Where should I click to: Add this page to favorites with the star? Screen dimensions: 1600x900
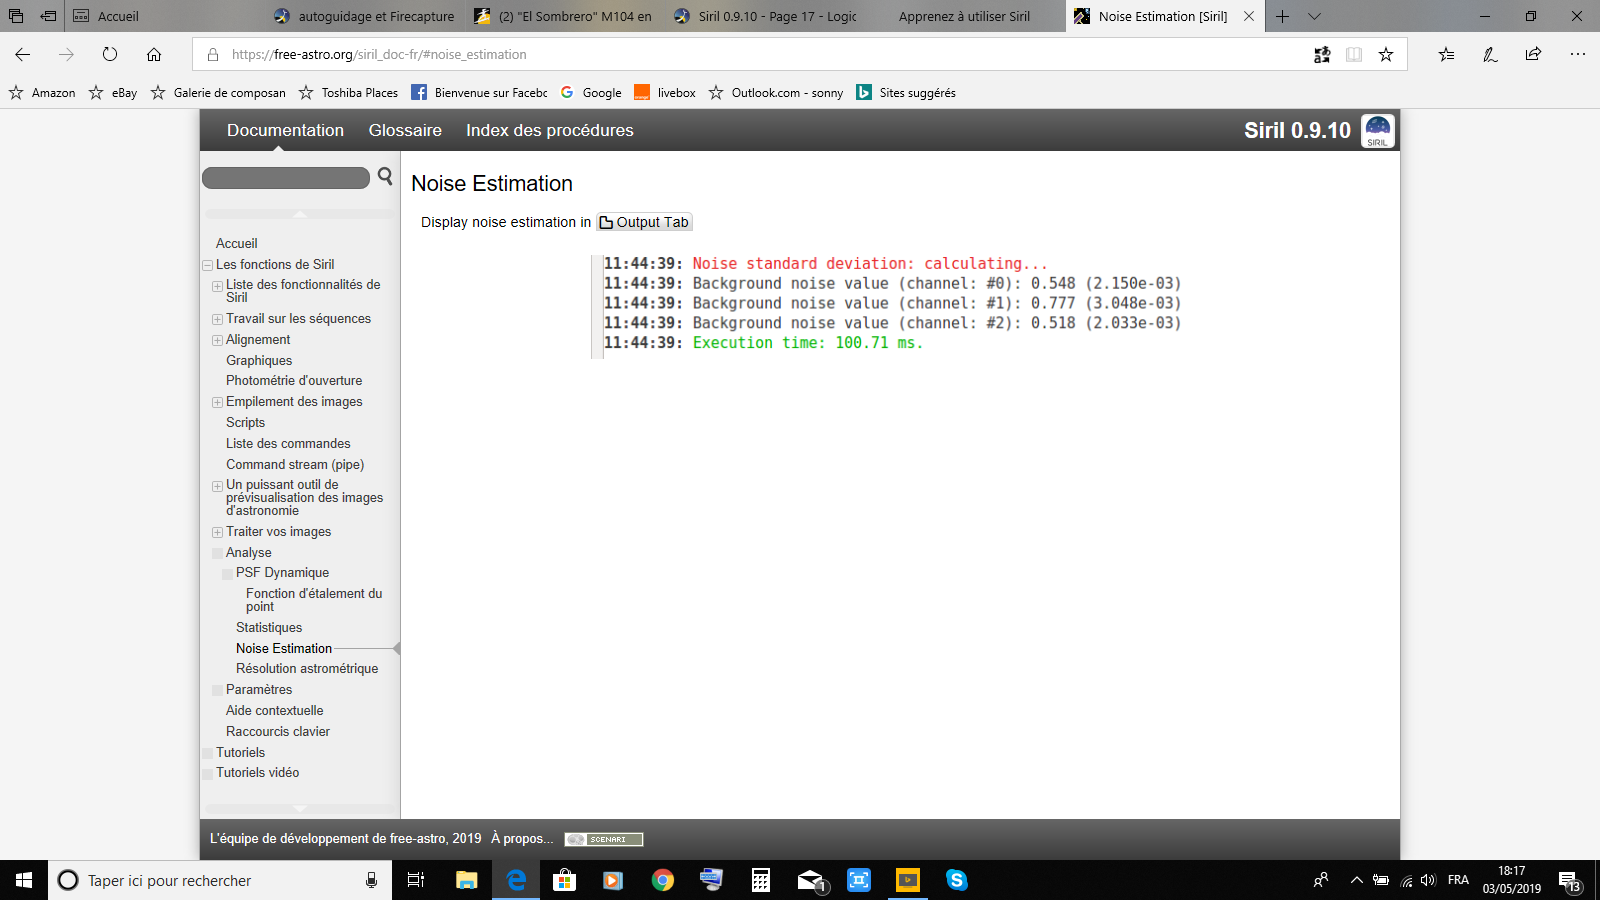(1386, 55)
